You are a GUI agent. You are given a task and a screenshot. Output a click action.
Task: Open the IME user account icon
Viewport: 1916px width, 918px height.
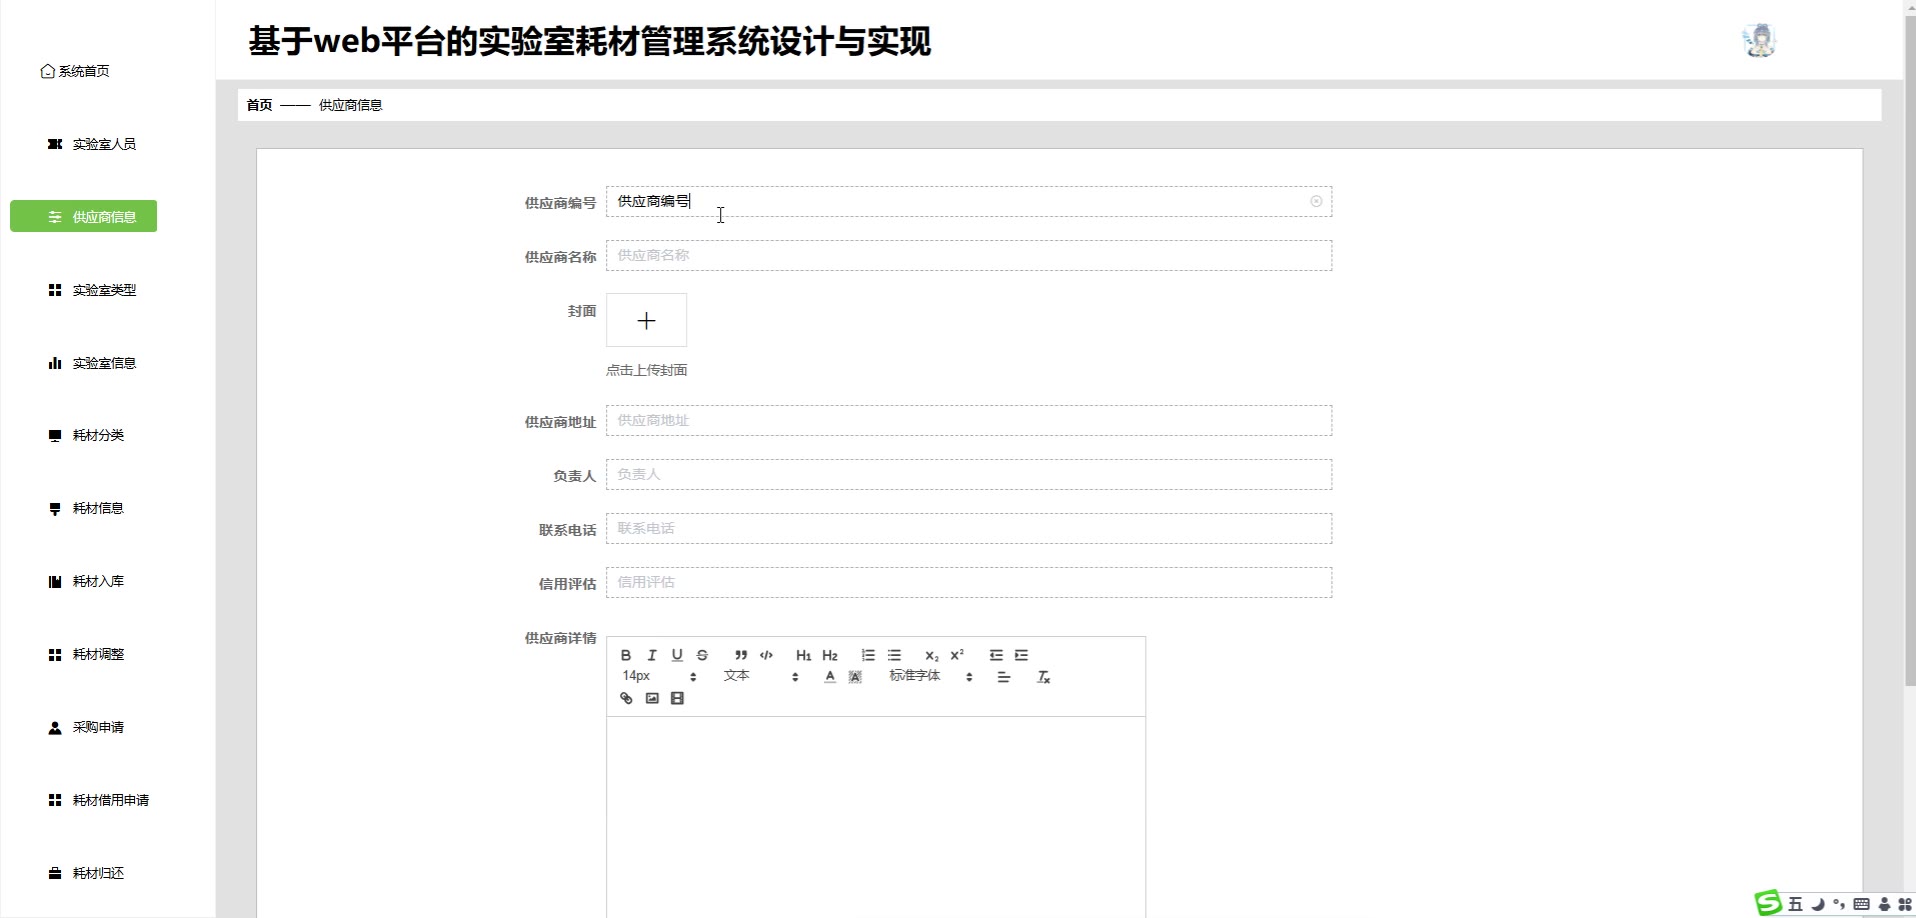pos(1884,904)
